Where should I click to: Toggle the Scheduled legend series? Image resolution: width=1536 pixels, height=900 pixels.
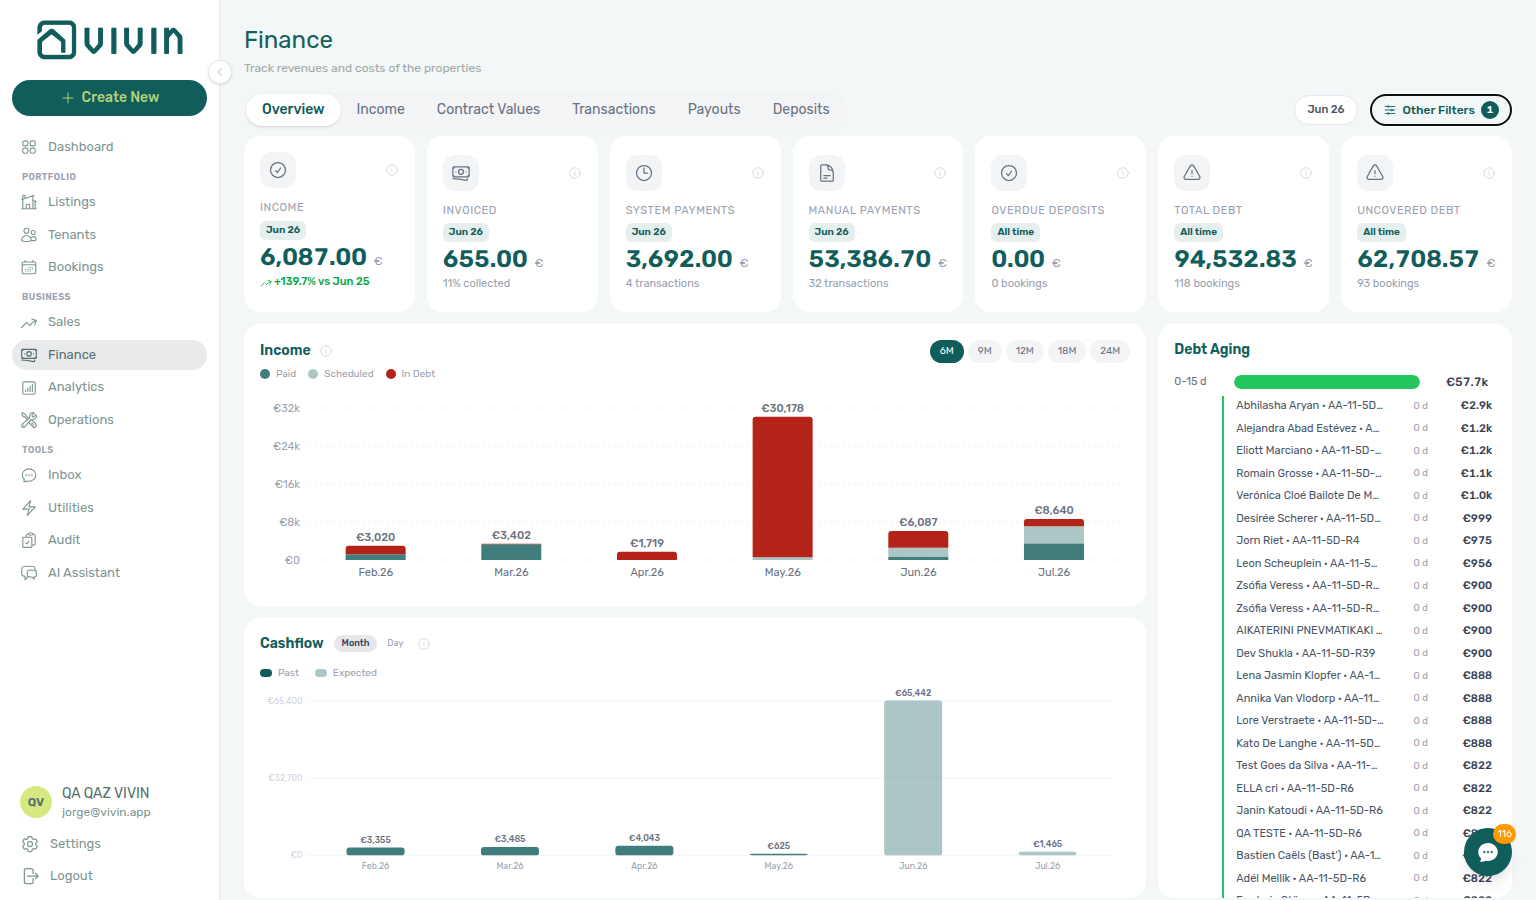tap(340, 374)
